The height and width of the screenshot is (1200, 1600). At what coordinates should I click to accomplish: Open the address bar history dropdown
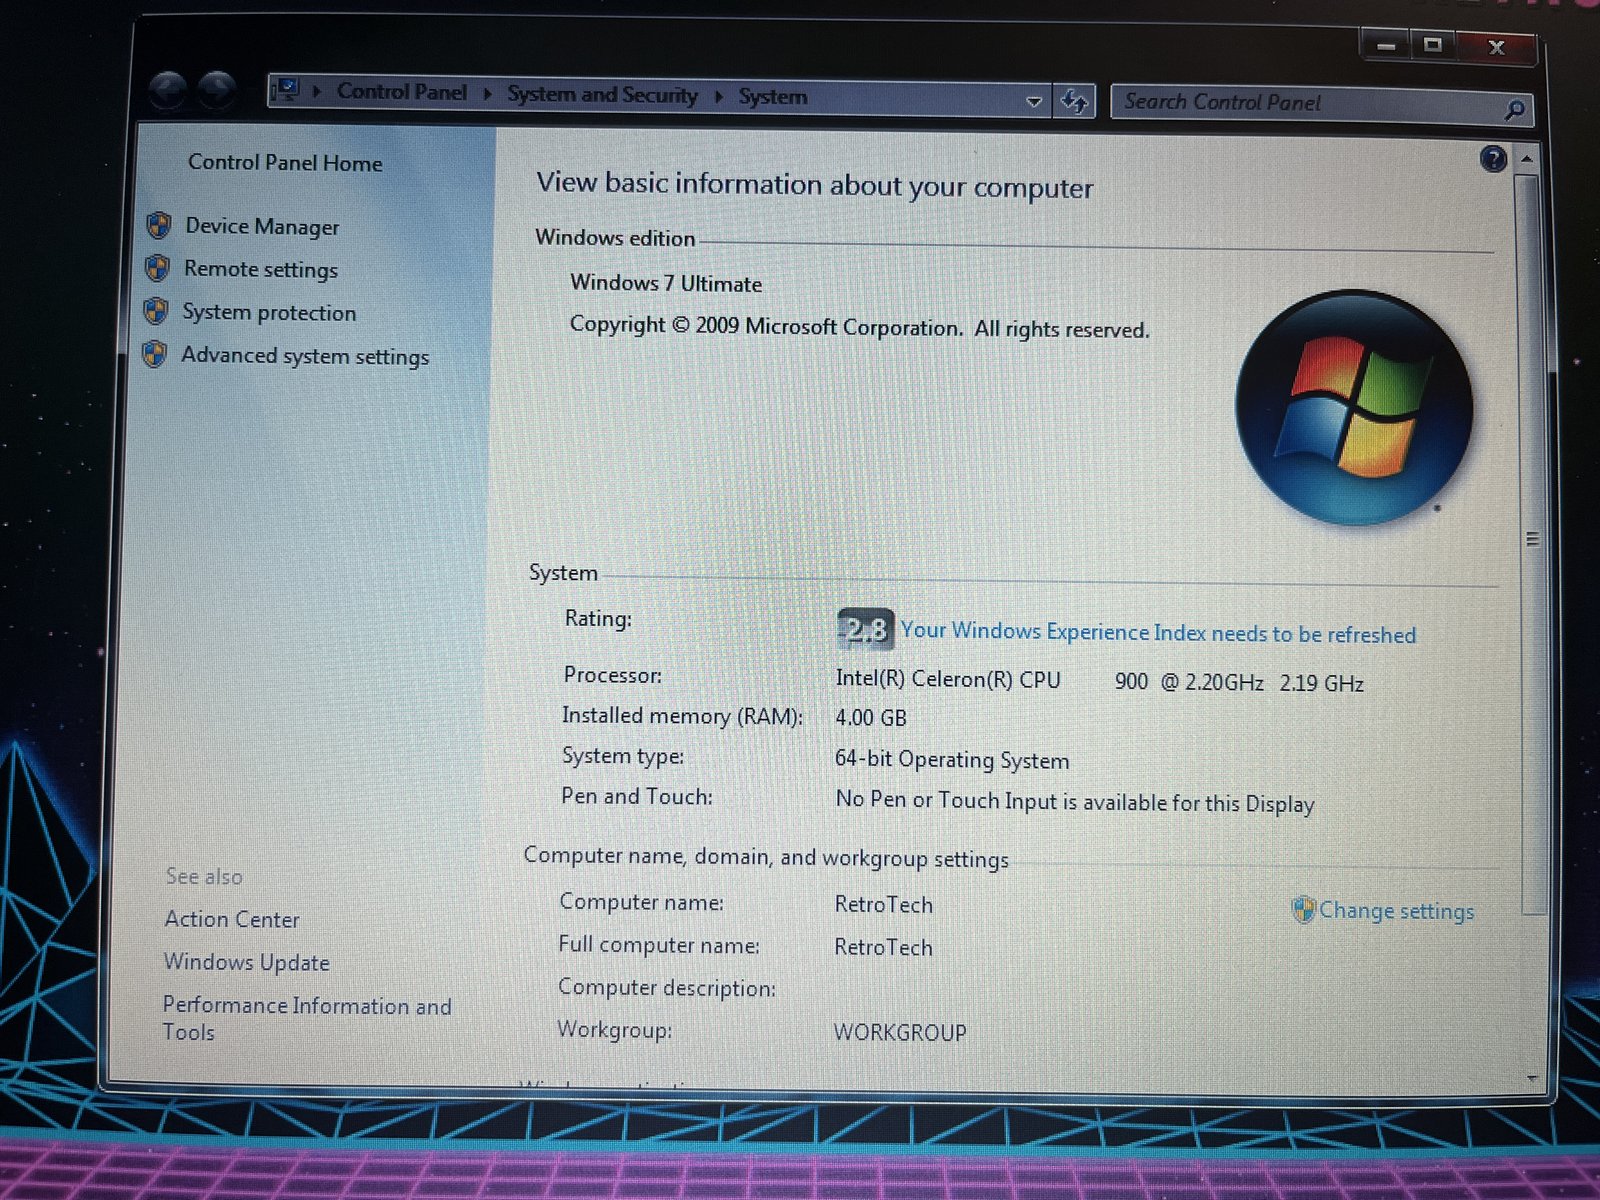coord(1034,101)
